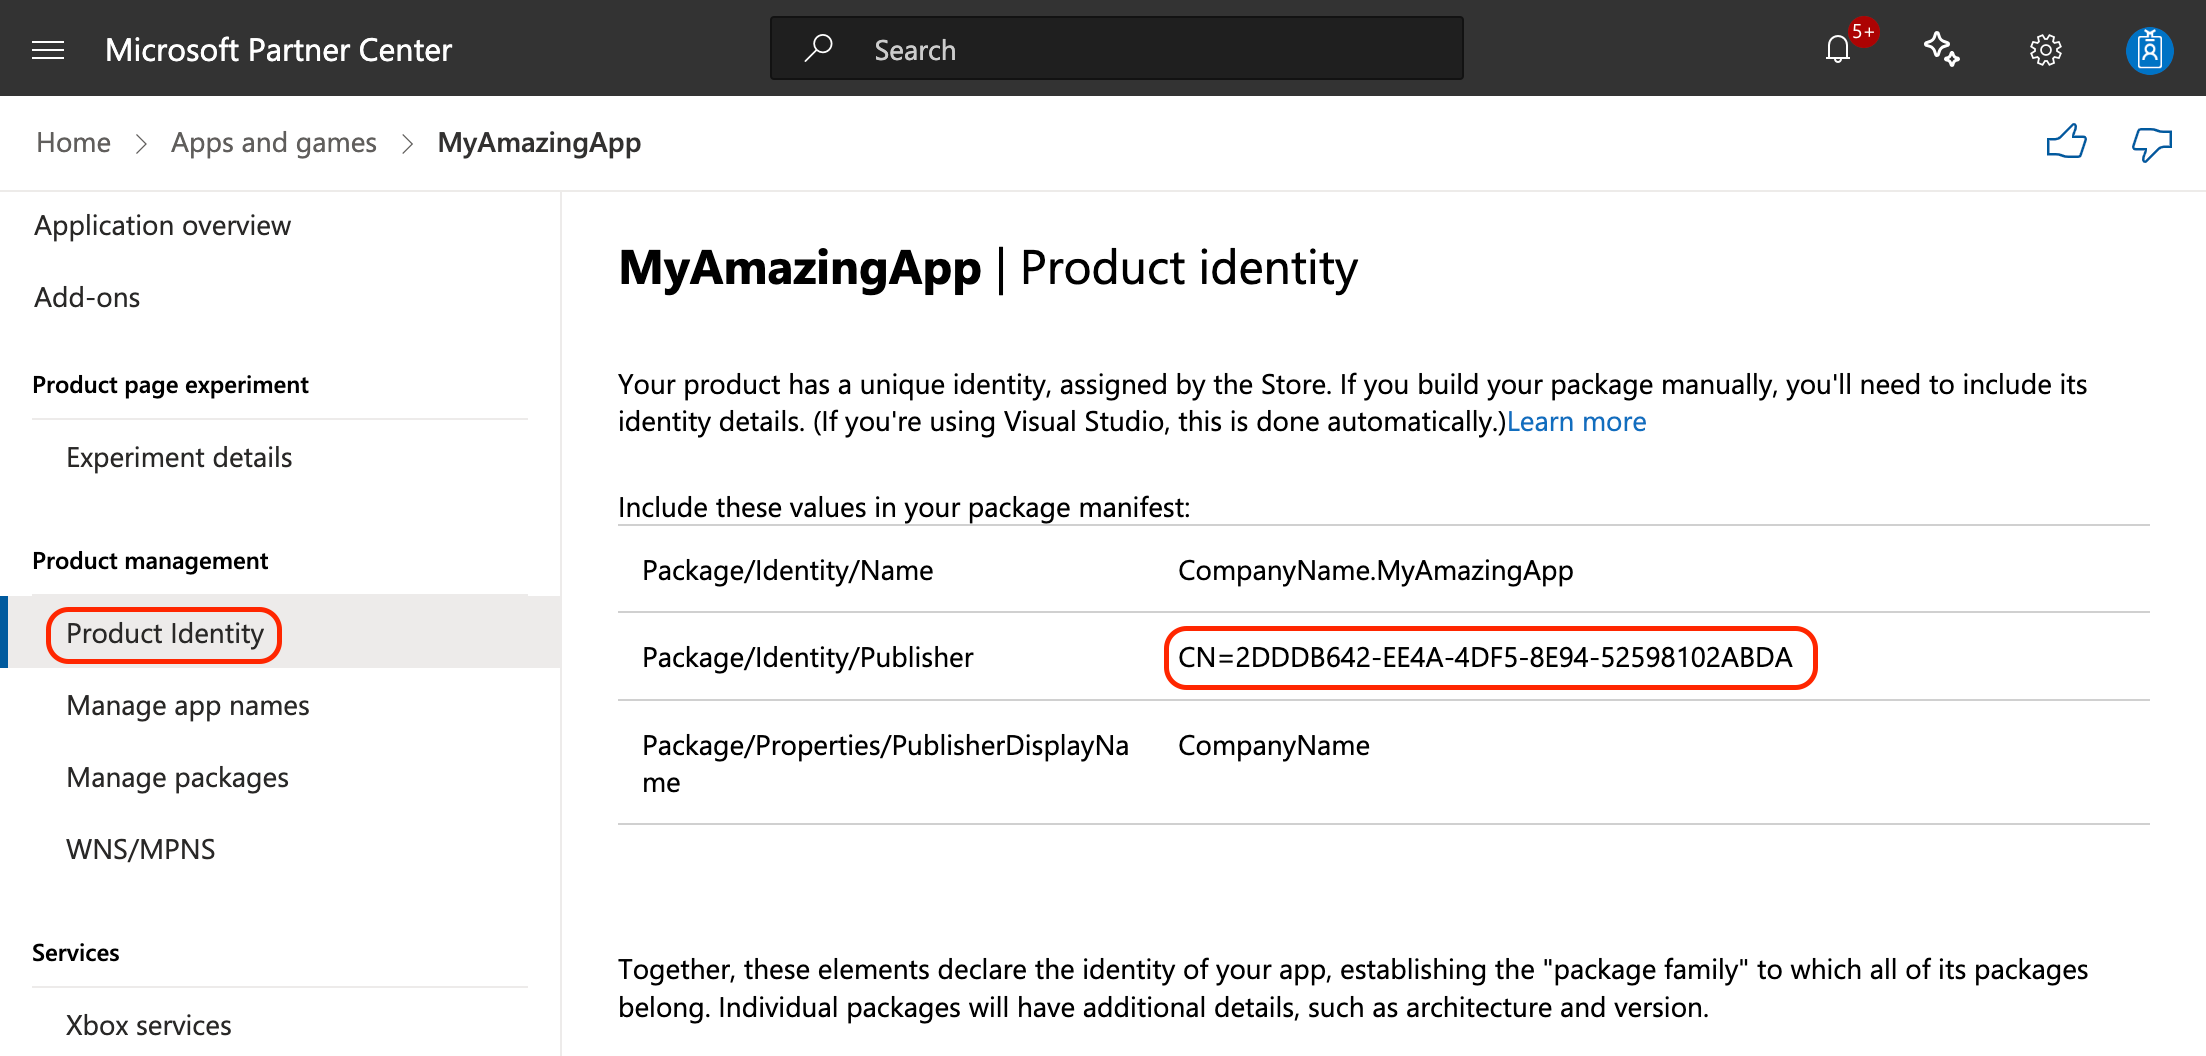Open Application overview in sidebar

[x=163, y=225]
